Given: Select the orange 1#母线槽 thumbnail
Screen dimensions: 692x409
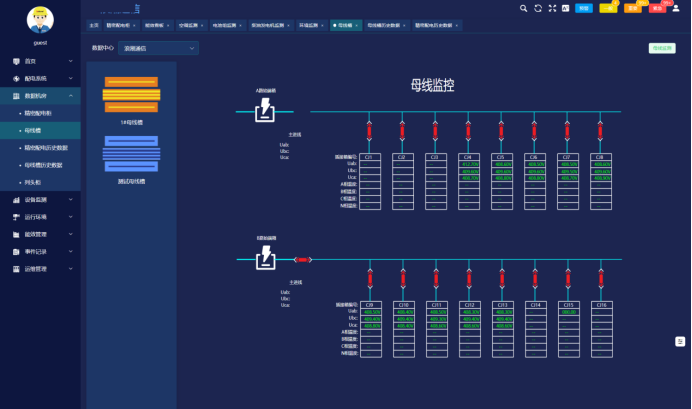Looking at the screenshot, I should click(132, 95).
